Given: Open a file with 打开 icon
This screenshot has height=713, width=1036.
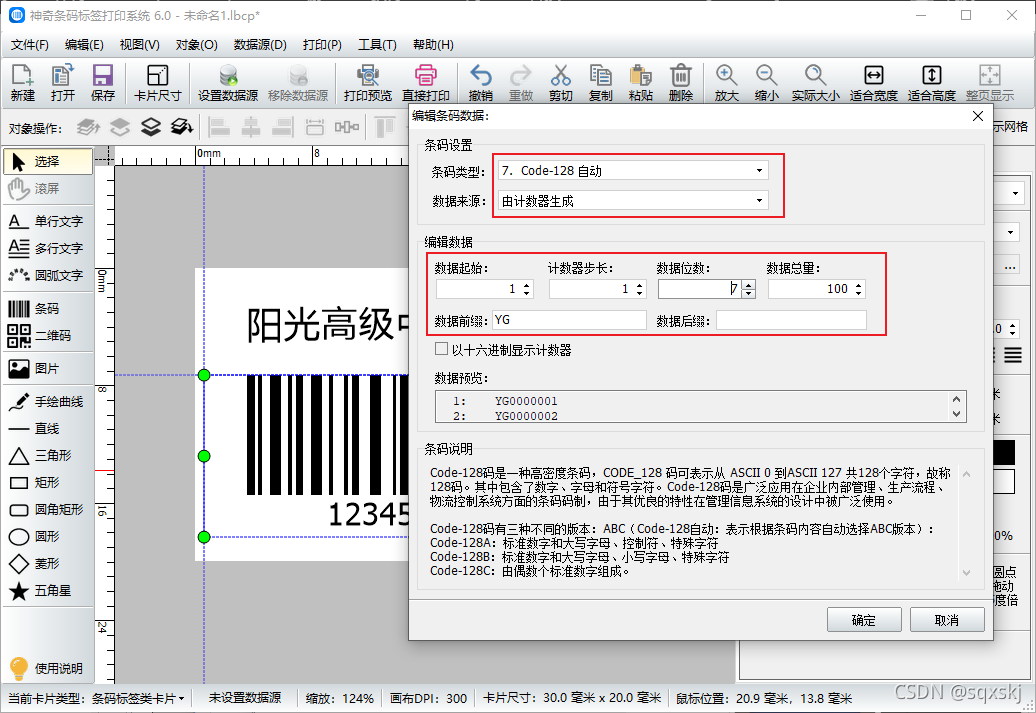Looking at the screenshot, I should click(x=63, y=83).
